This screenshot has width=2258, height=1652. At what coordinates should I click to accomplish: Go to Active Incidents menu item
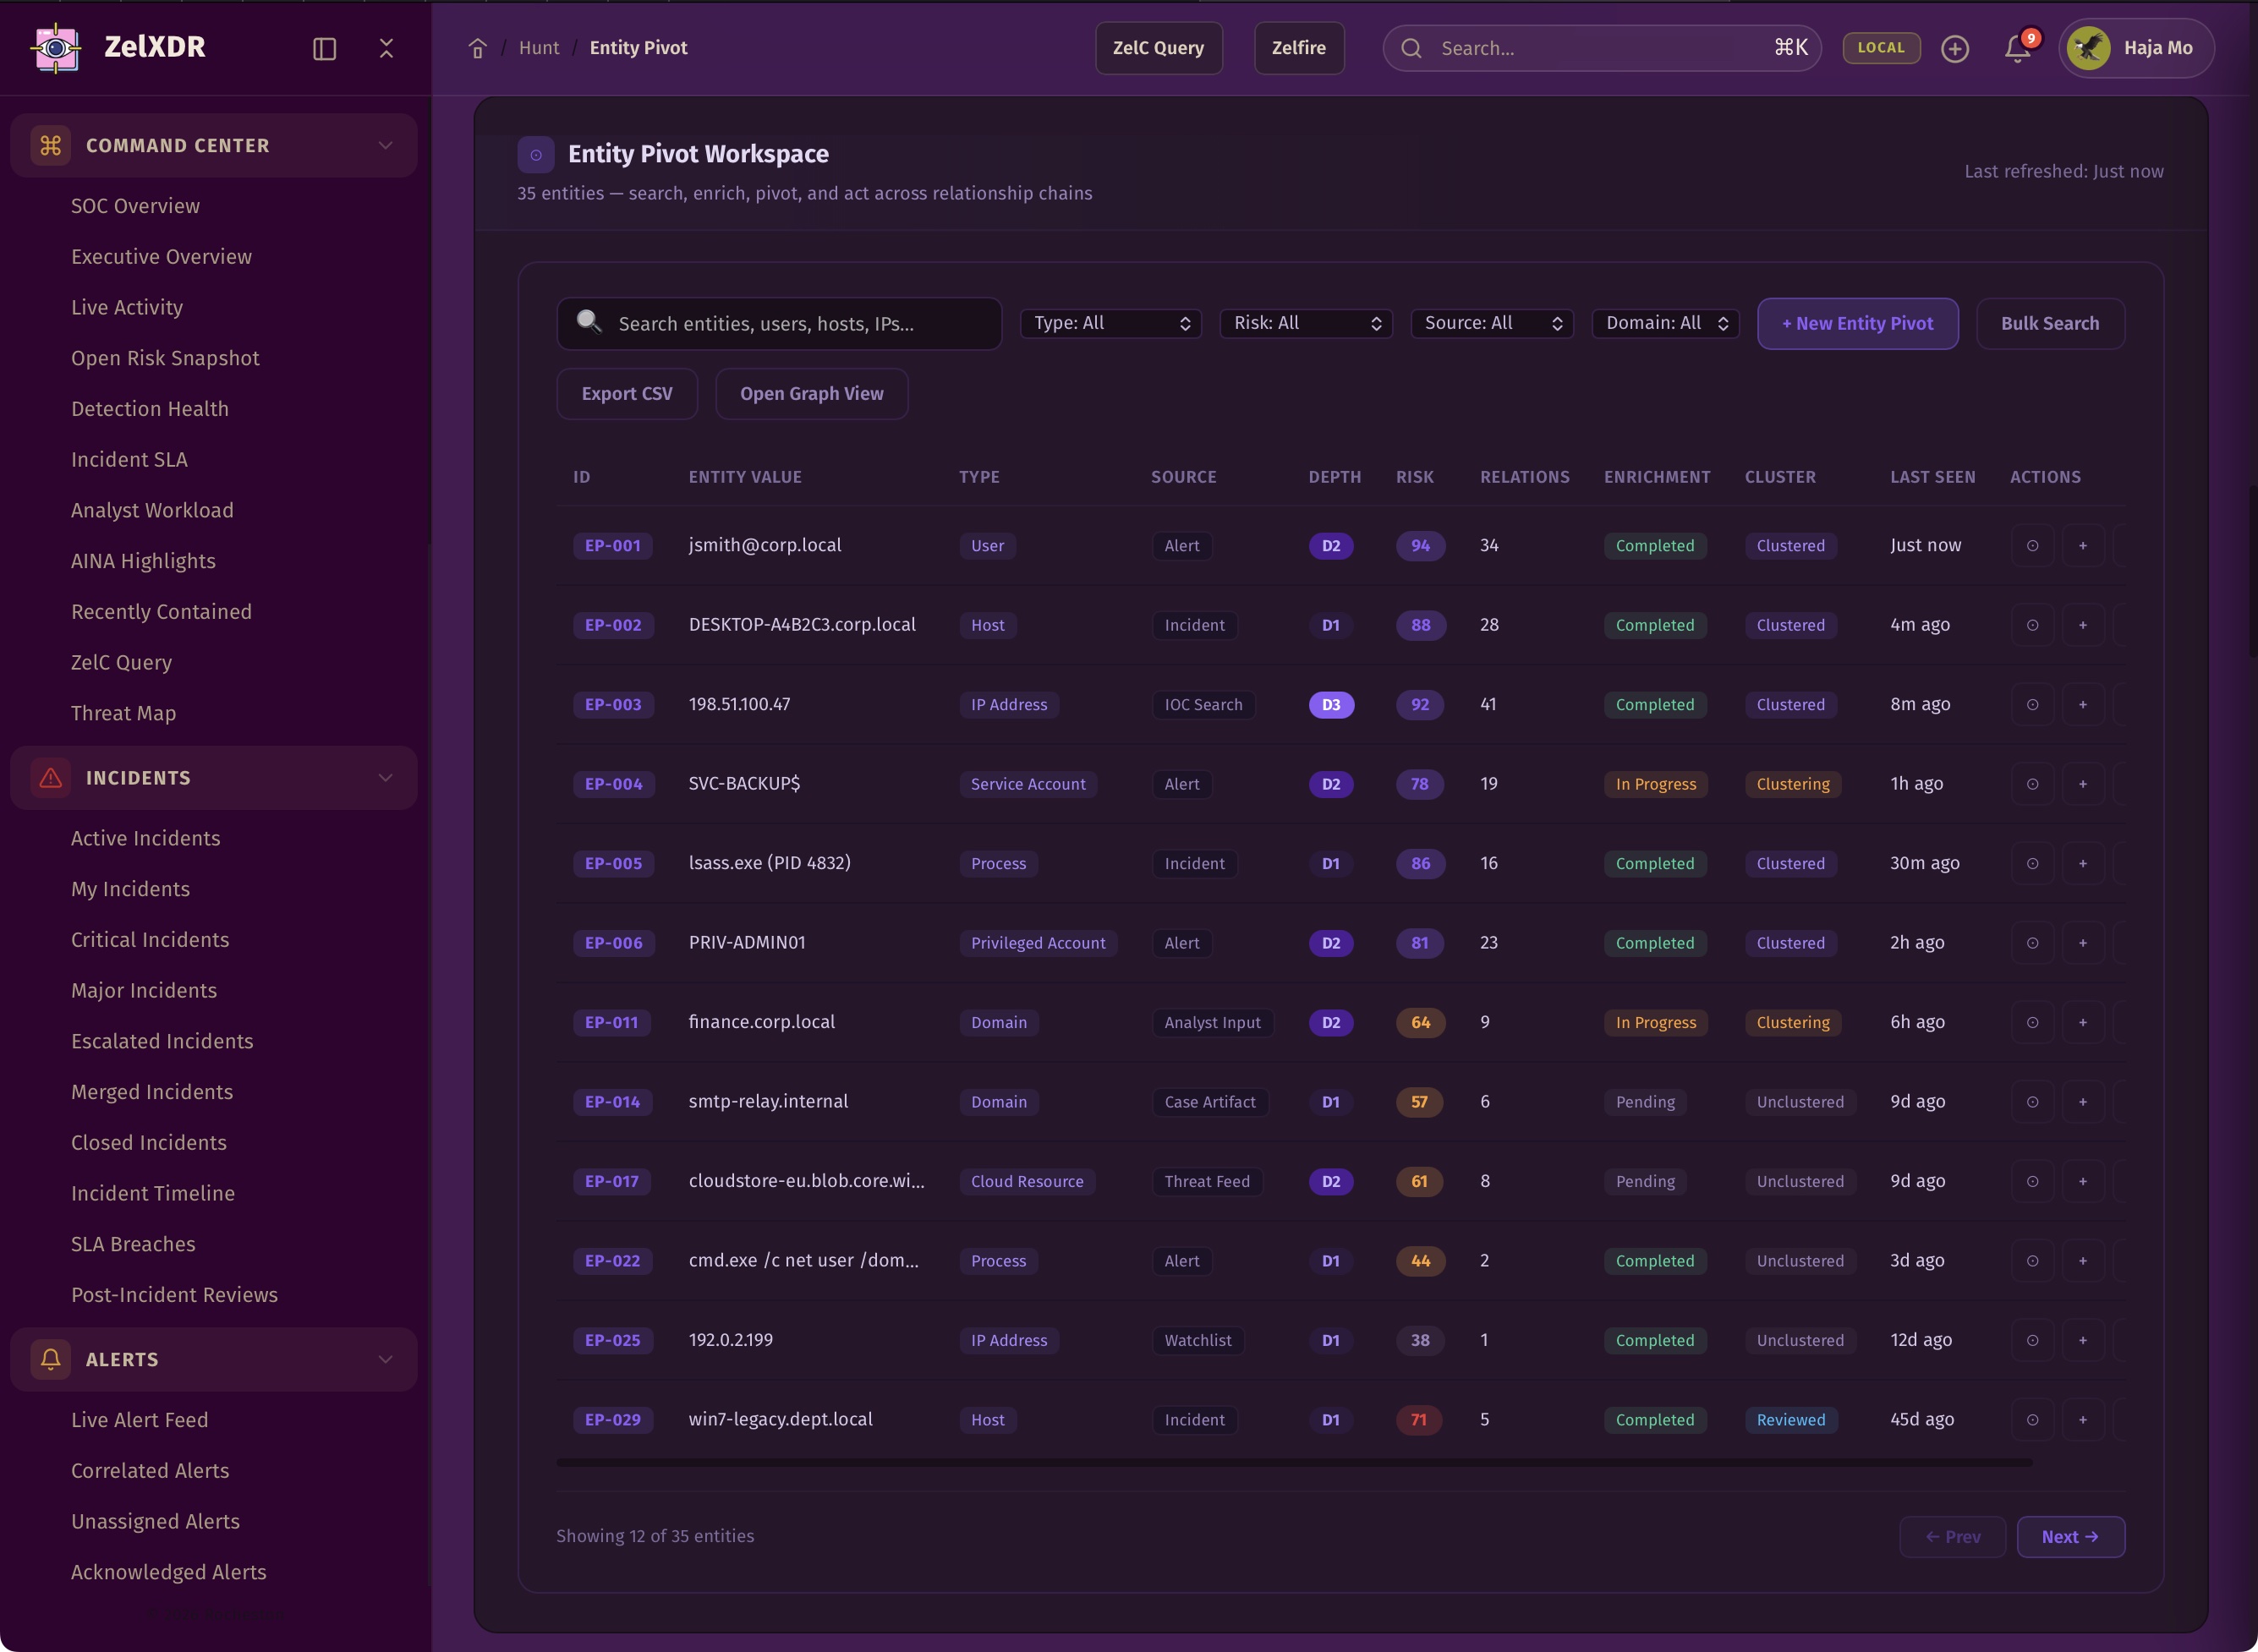point(145,838)
